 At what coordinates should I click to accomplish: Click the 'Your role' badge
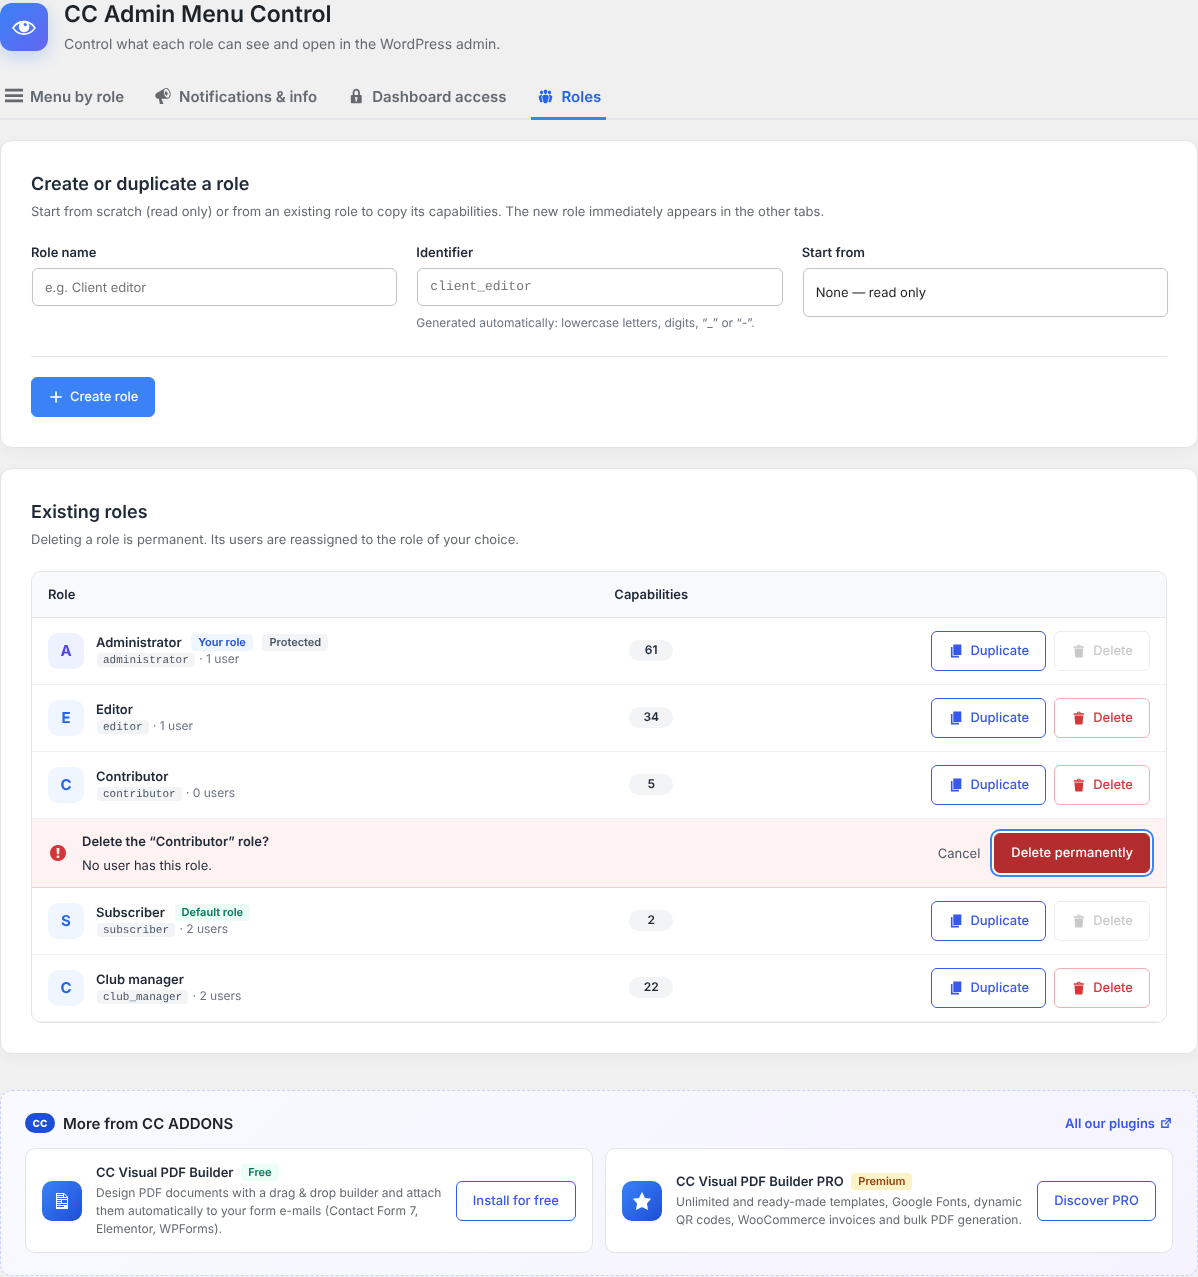[x=222, y=642]
